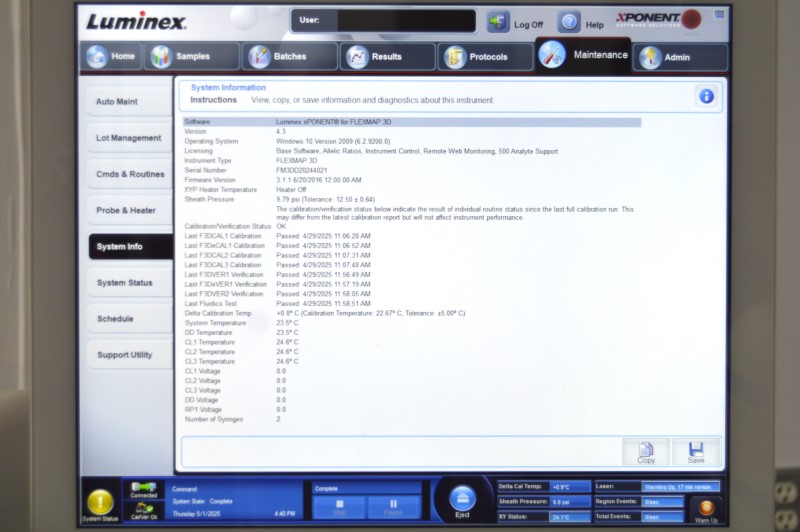Open the Home page
This screenshot has height=532, width=800.
pyautogui.click(x=112, y=56)
